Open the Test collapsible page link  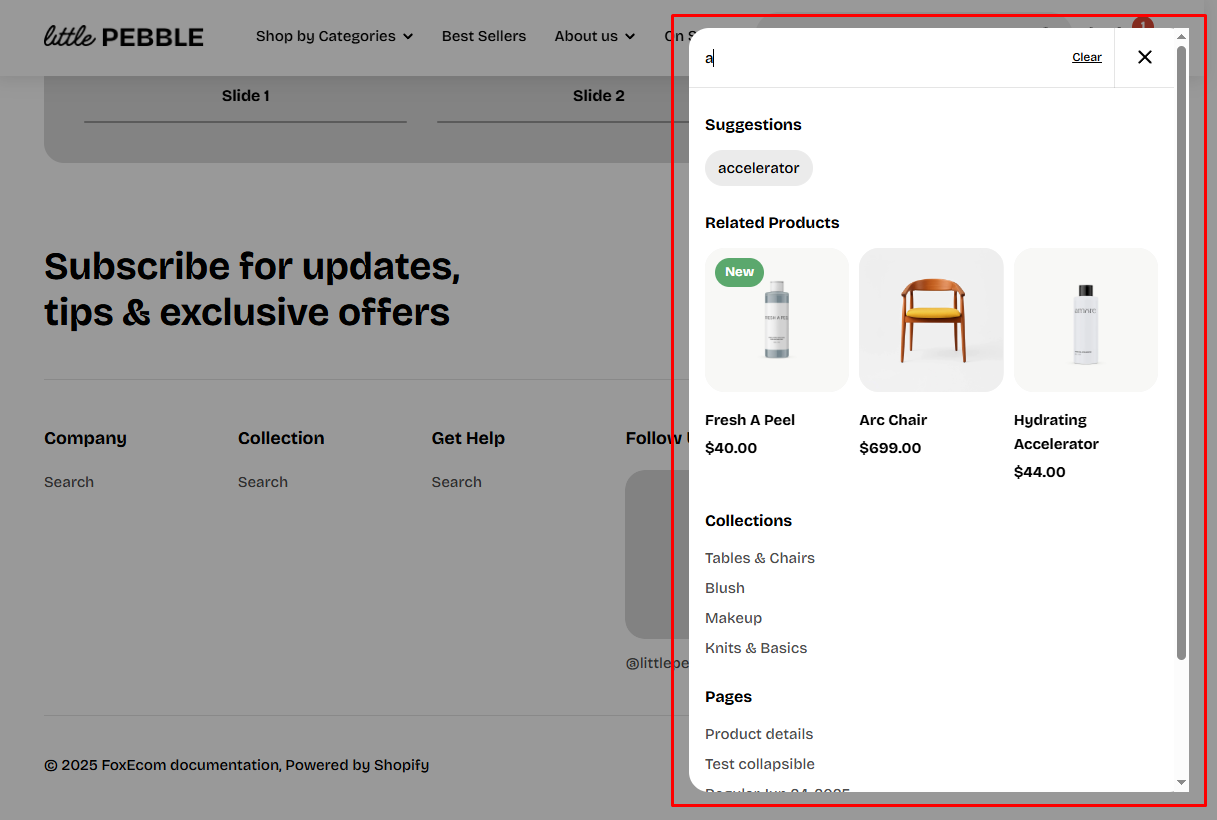(759, 764)
